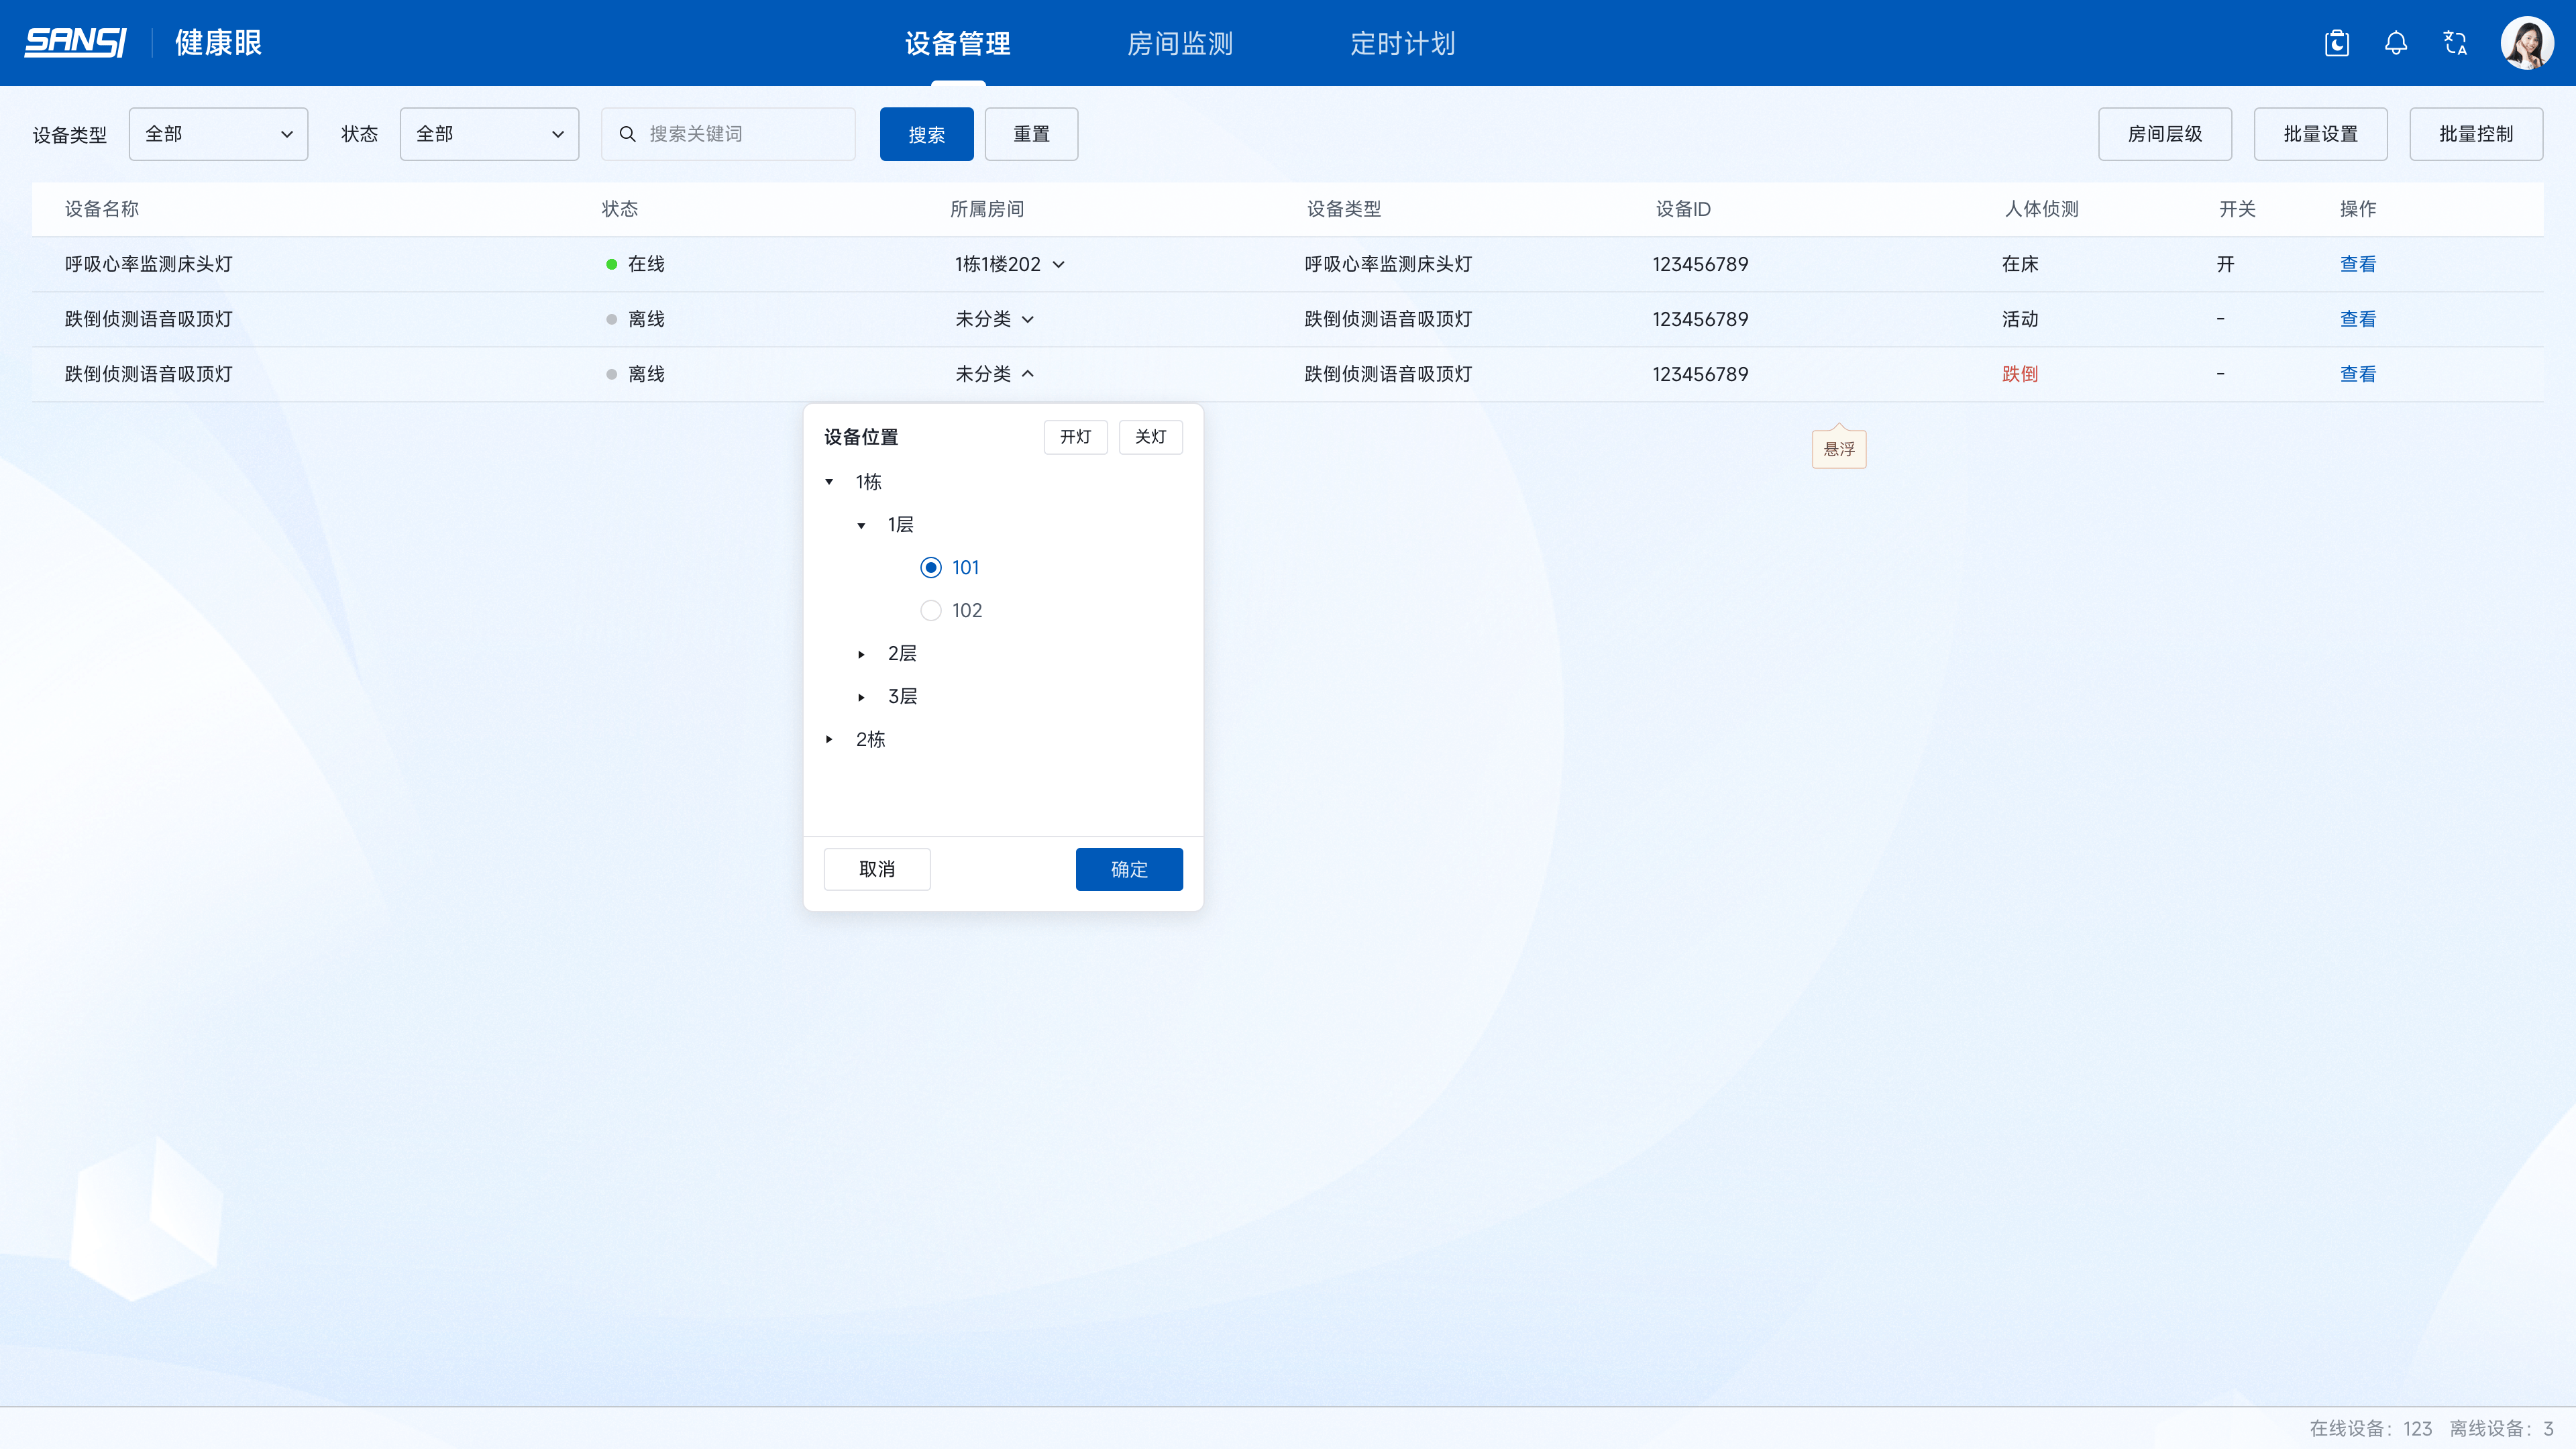
Task: Switch to the 房间监测 tab
Action: tap(1180, 43)
